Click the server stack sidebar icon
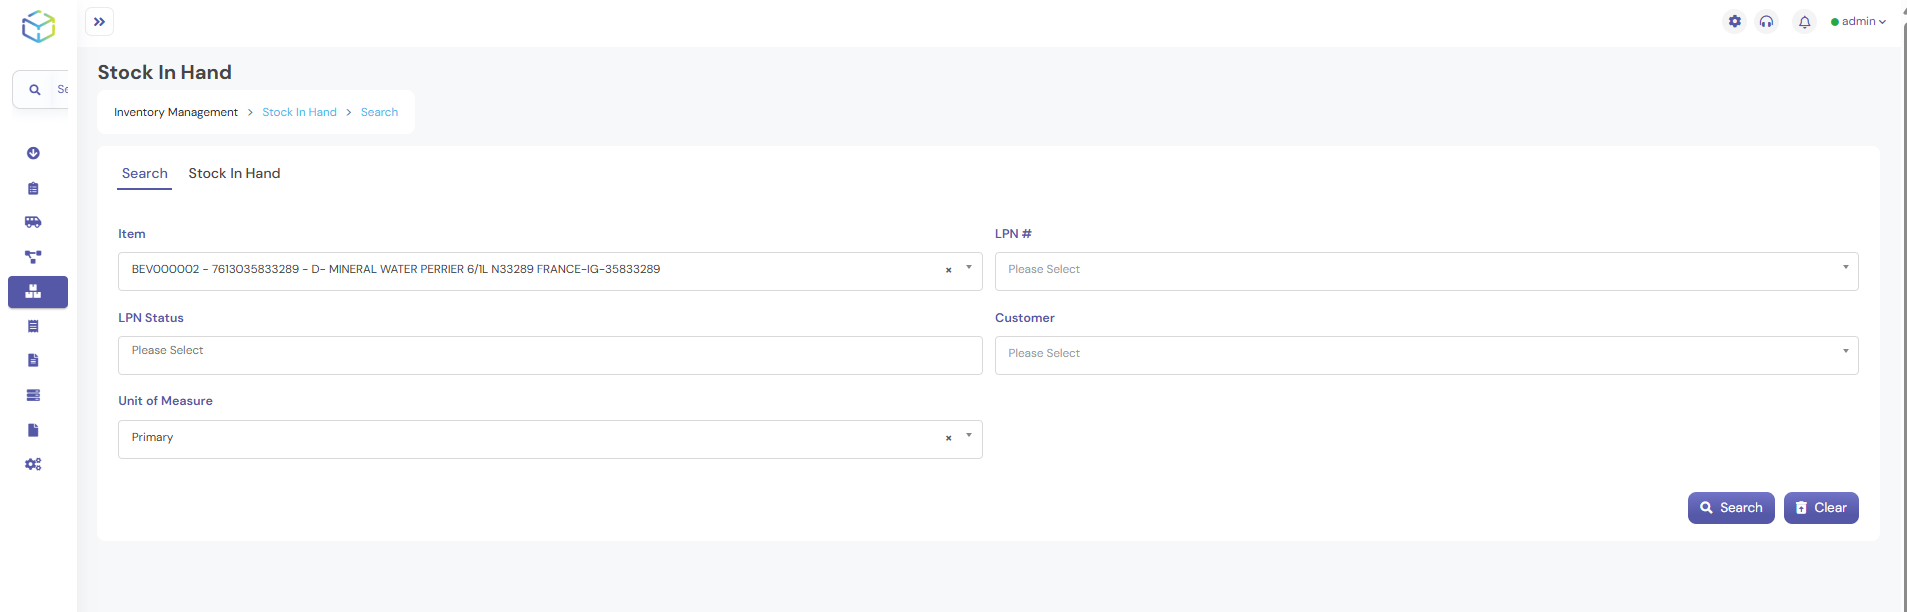 tap(33, 395)
